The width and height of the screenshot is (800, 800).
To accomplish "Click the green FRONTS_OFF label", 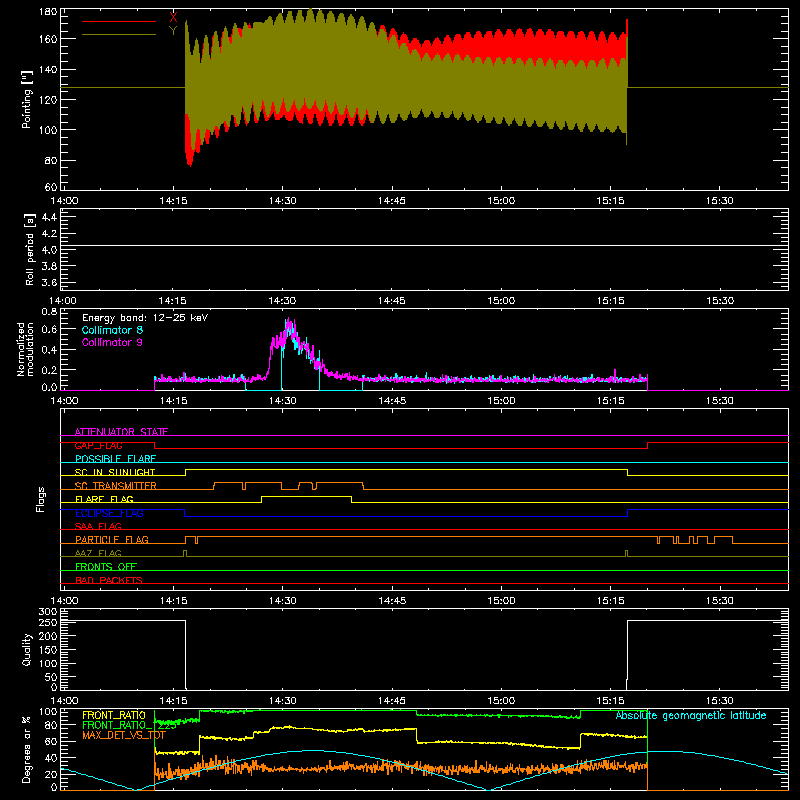I will click(106, 567).
